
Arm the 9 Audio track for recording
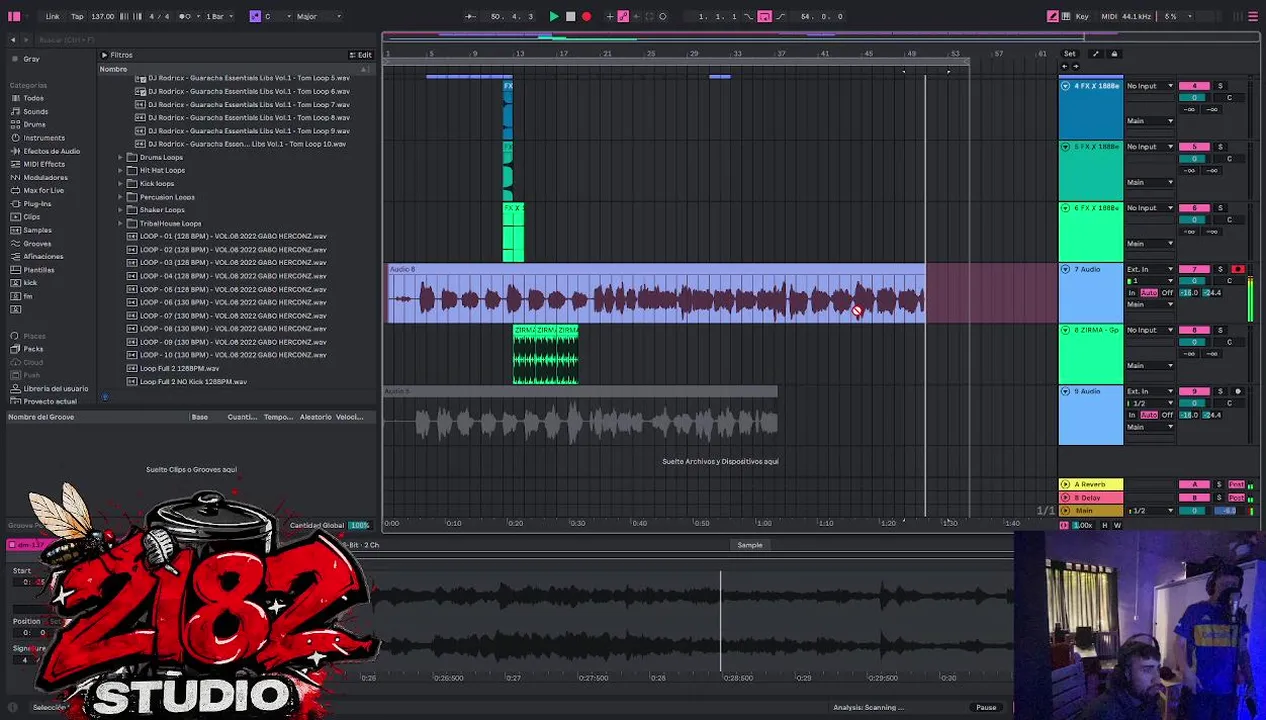point(1238,391)
